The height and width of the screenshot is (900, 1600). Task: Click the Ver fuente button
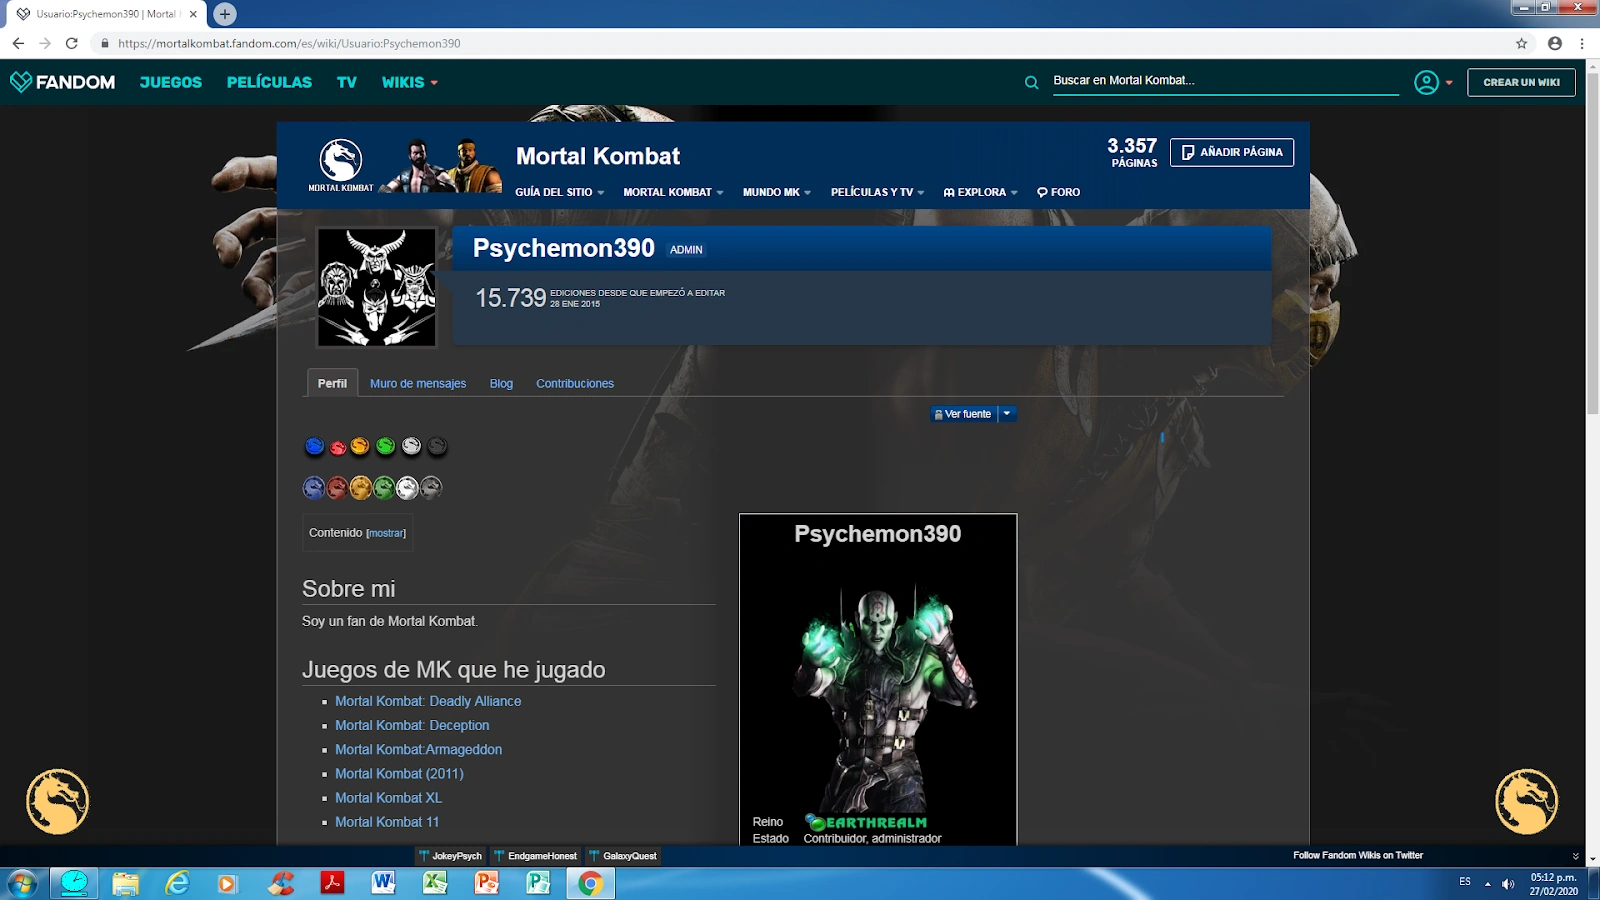pos(964,414)
